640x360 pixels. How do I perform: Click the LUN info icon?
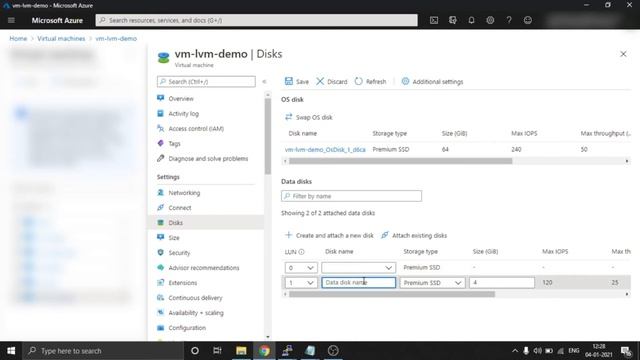[302, 252]
